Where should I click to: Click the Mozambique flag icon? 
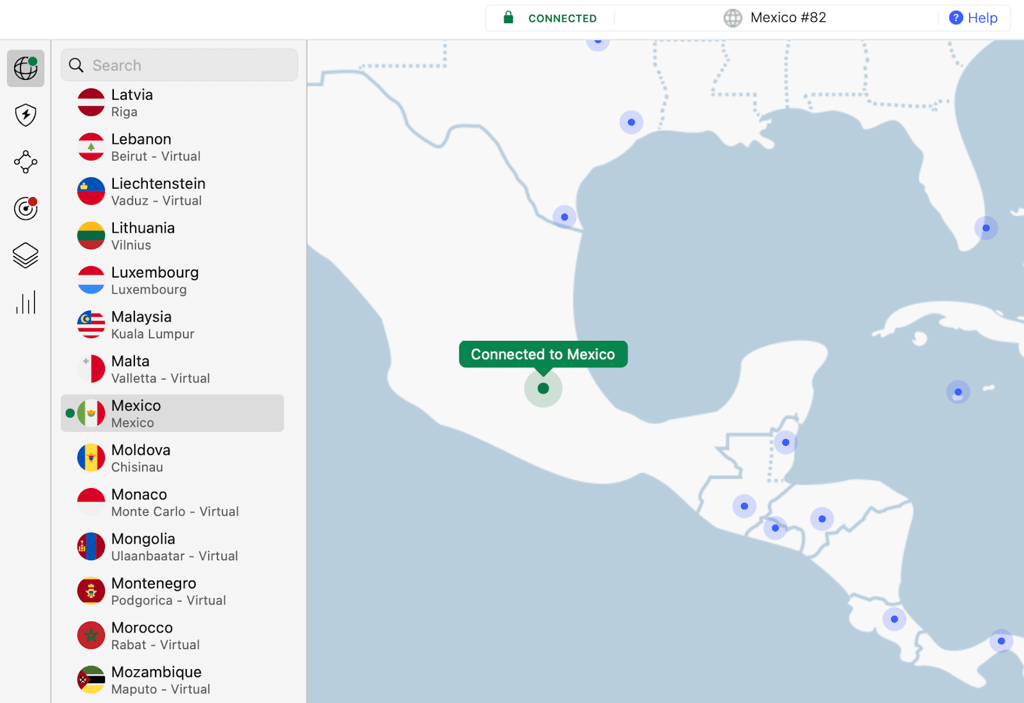tap(91, 680)
